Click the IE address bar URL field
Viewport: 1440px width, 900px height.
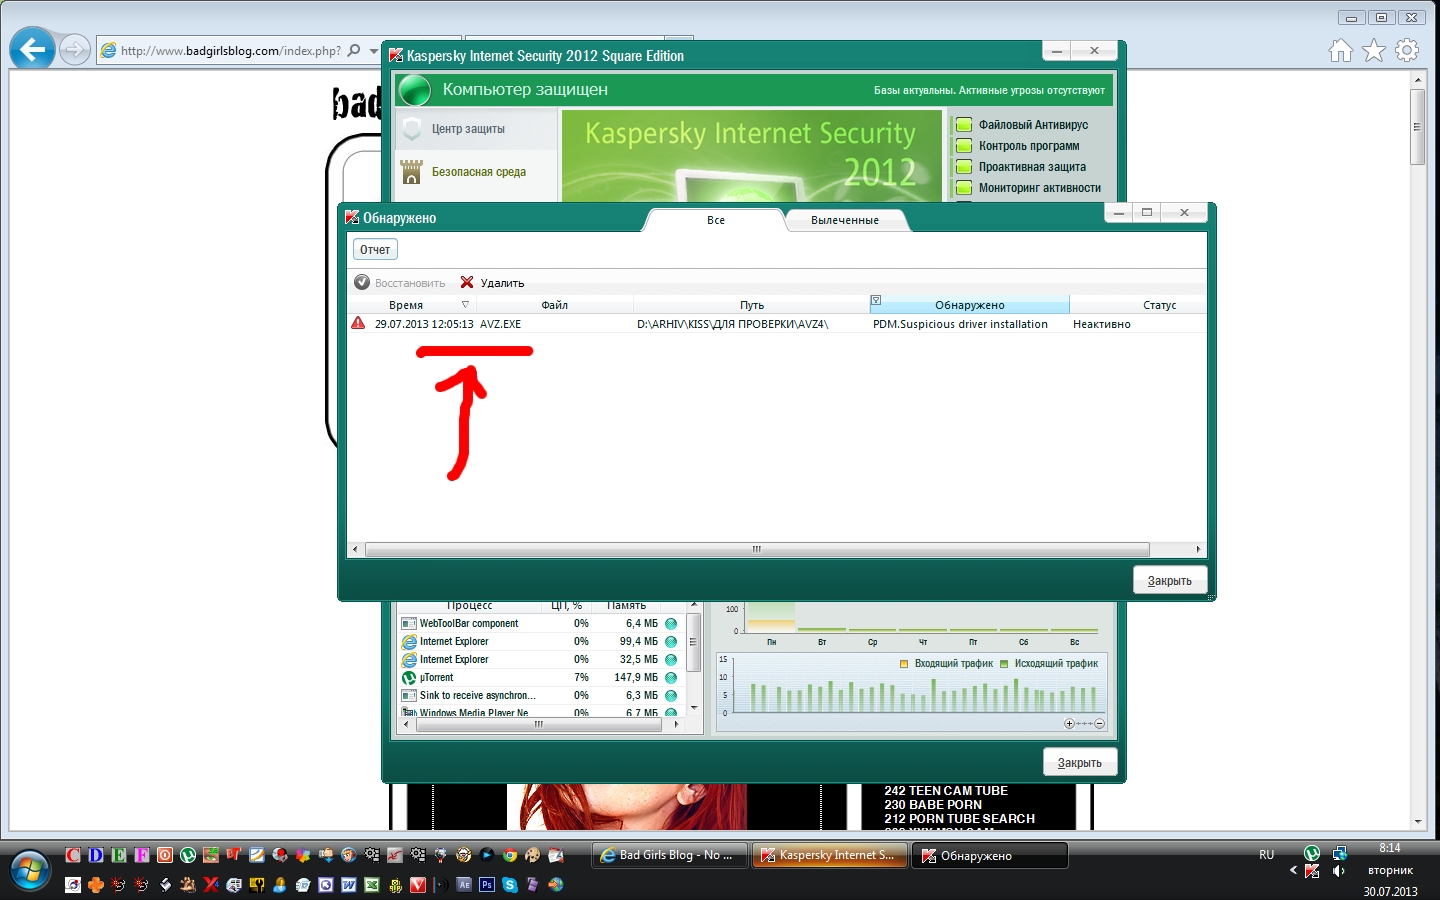pyautogui.click(x=231, y=50)
